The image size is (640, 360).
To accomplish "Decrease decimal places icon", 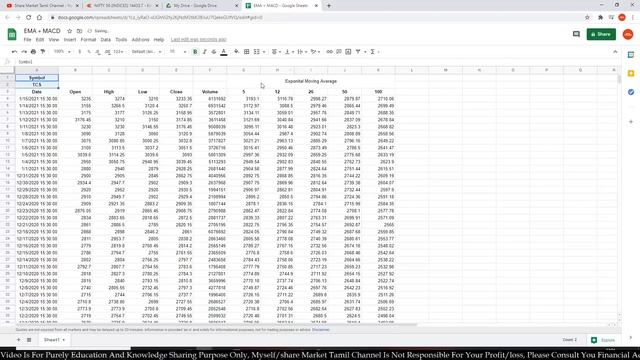I will (x=98, y=52).
